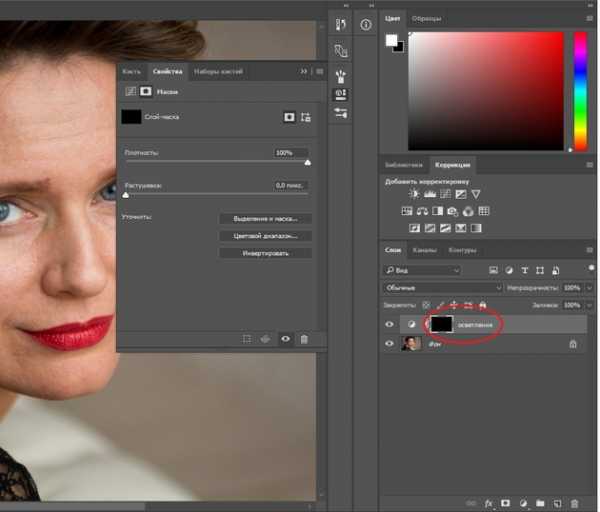The height and width of the screenshot is (512, 600).
Task: Click the Цветовой диапазон button
Action: point(265,236)
